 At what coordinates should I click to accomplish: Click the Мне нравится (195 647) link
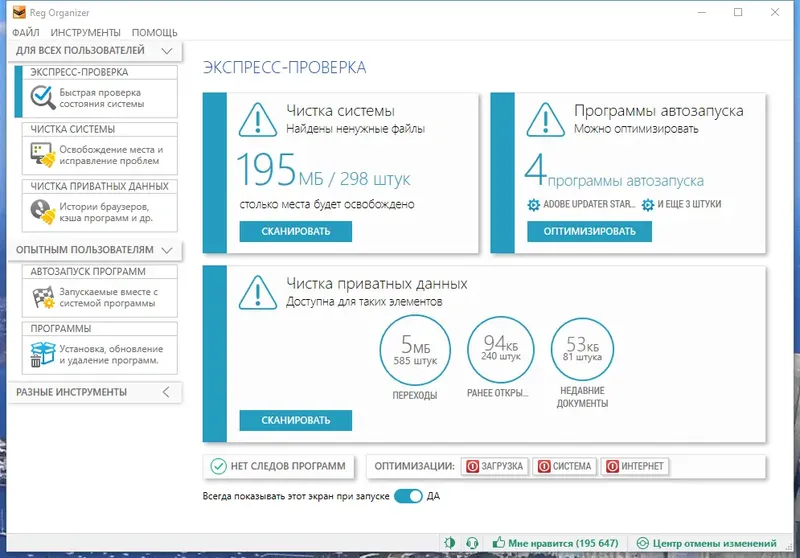coord(563,543)
